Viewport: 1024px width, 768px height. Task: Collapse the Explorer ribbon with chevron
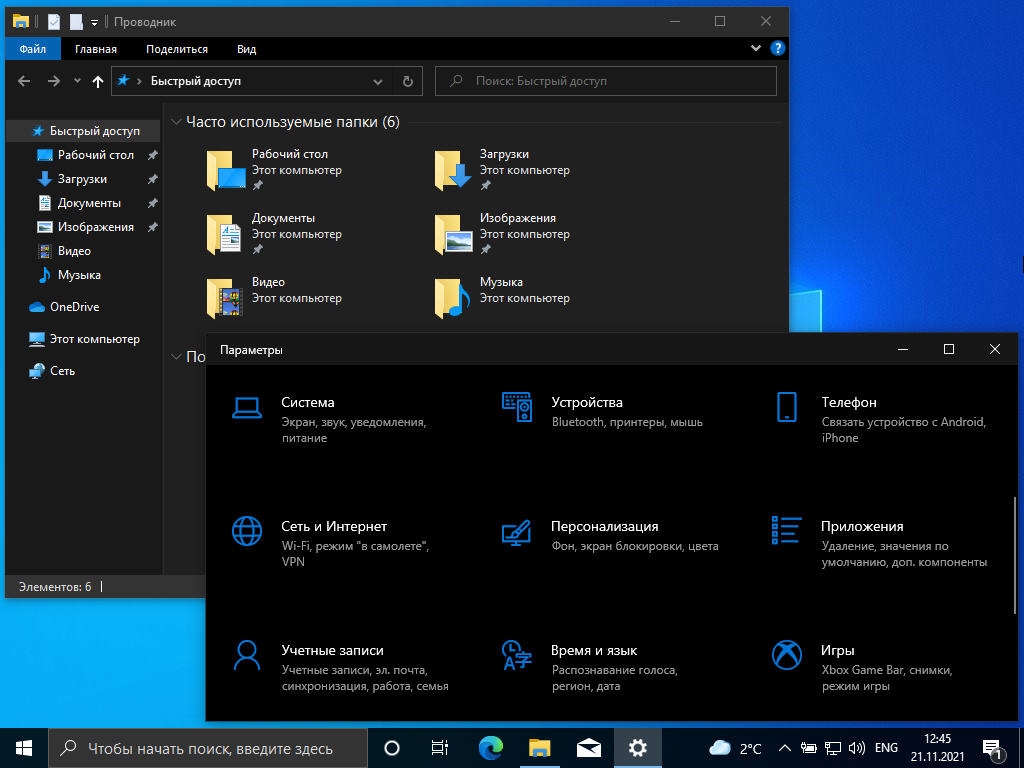(757, 48)
